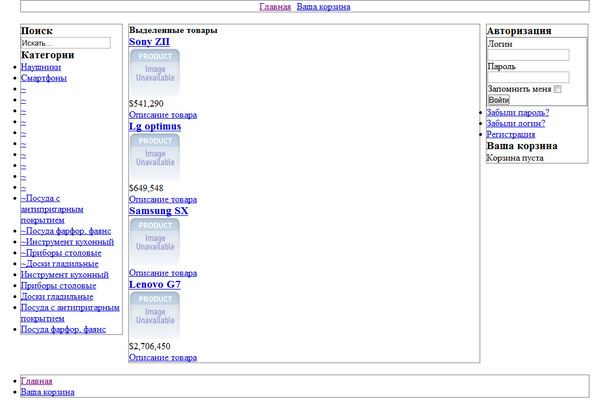Image resolution: width=600 pixels, height=407 pixels.
Task: Open Посуда фарфор, фаянс category without tilde
Action: pos(63,329)
